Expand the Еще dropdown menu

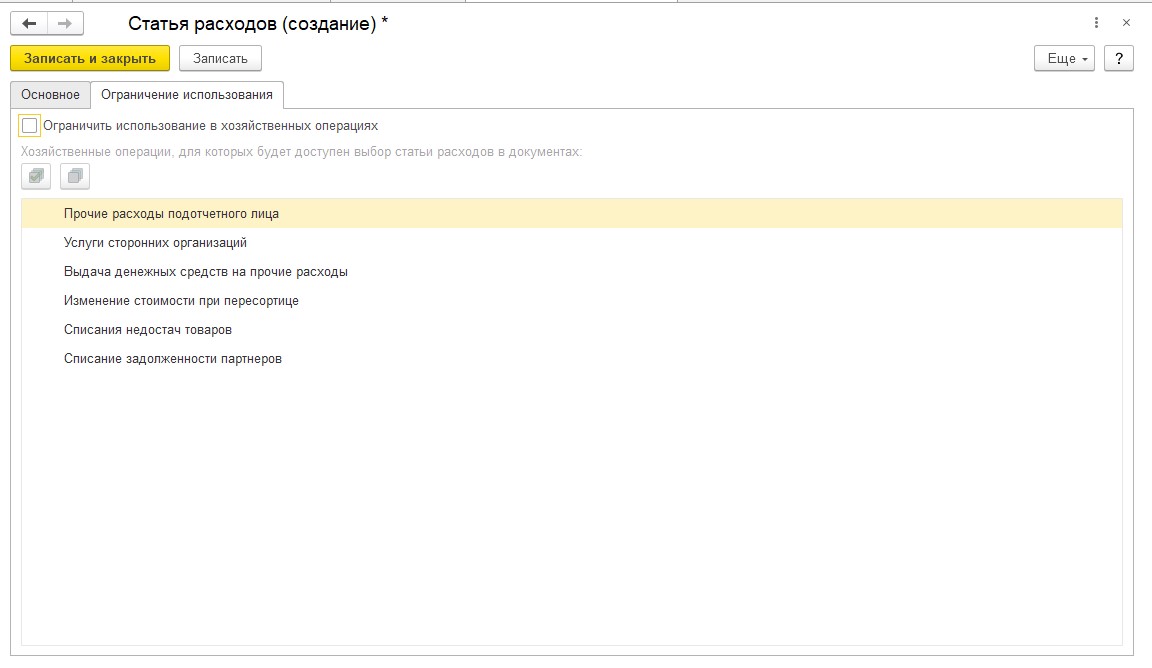(x=1065, y=58)
